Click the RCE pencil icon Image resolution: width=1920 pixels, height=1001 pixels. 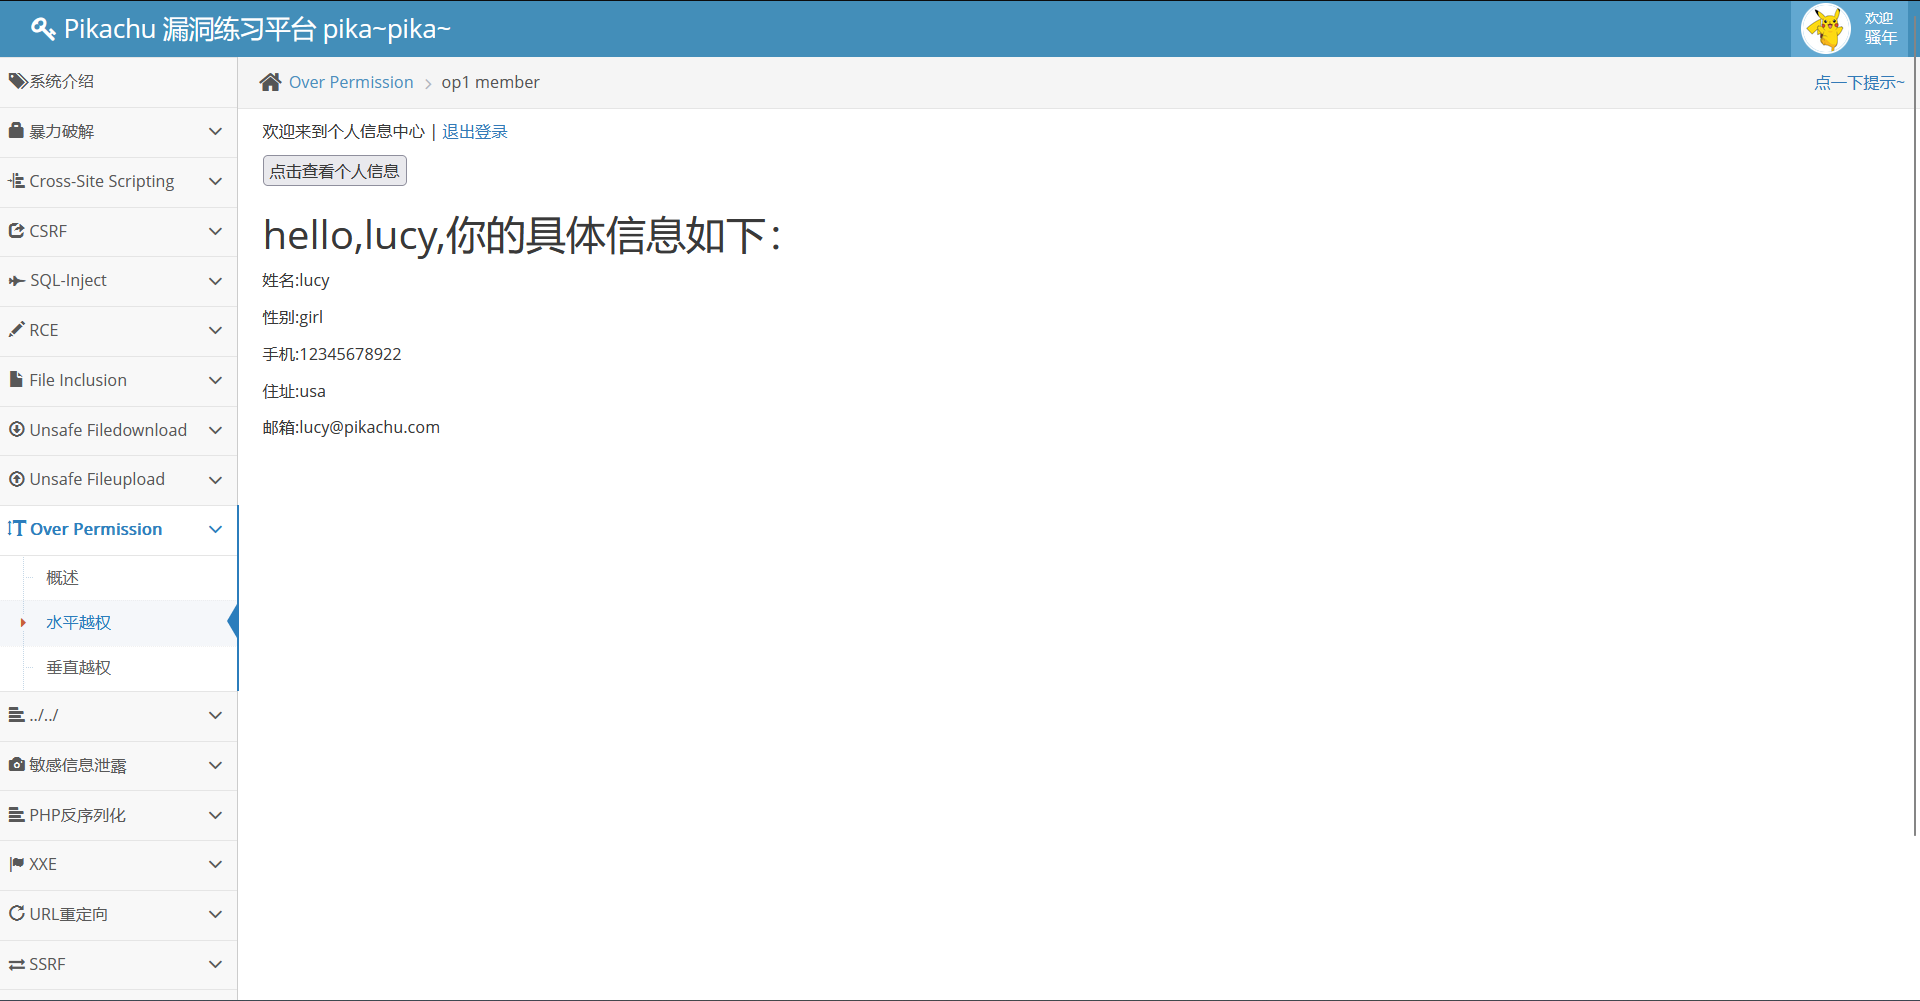click(16, 329)
